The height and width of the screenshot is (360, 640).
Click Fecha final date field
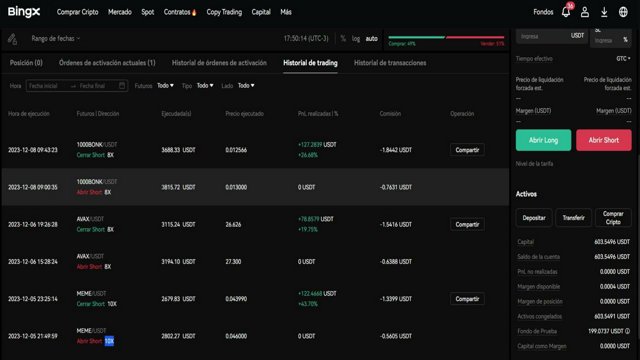[93, 86]
